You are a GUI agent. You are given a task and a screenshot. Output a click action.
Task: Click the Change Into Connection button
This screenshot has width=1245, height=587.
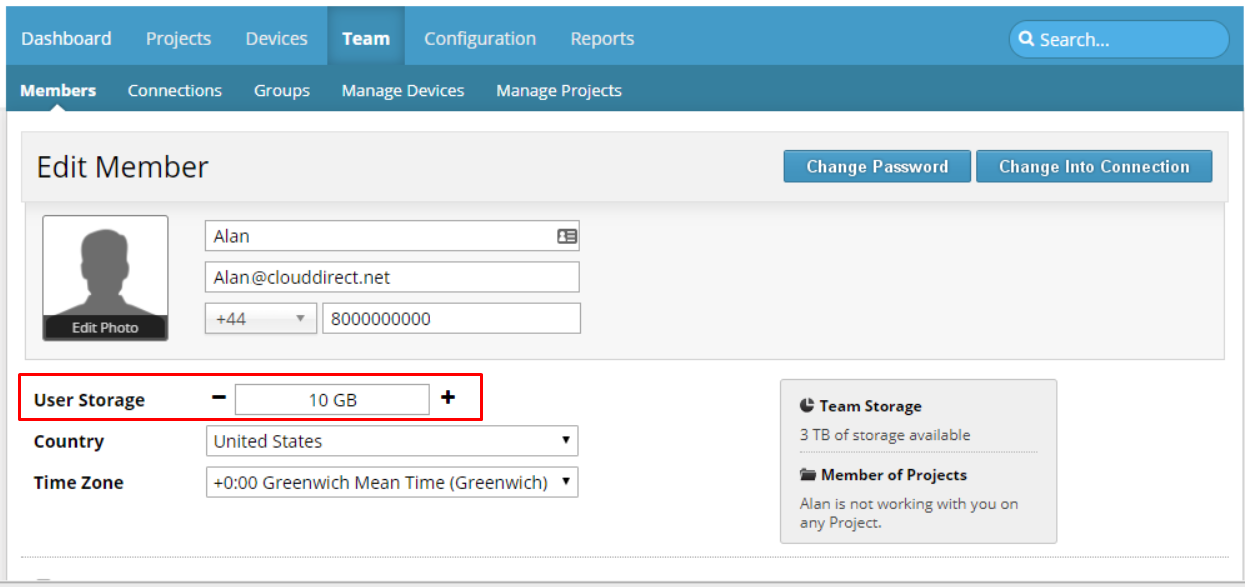point(1094,166)
